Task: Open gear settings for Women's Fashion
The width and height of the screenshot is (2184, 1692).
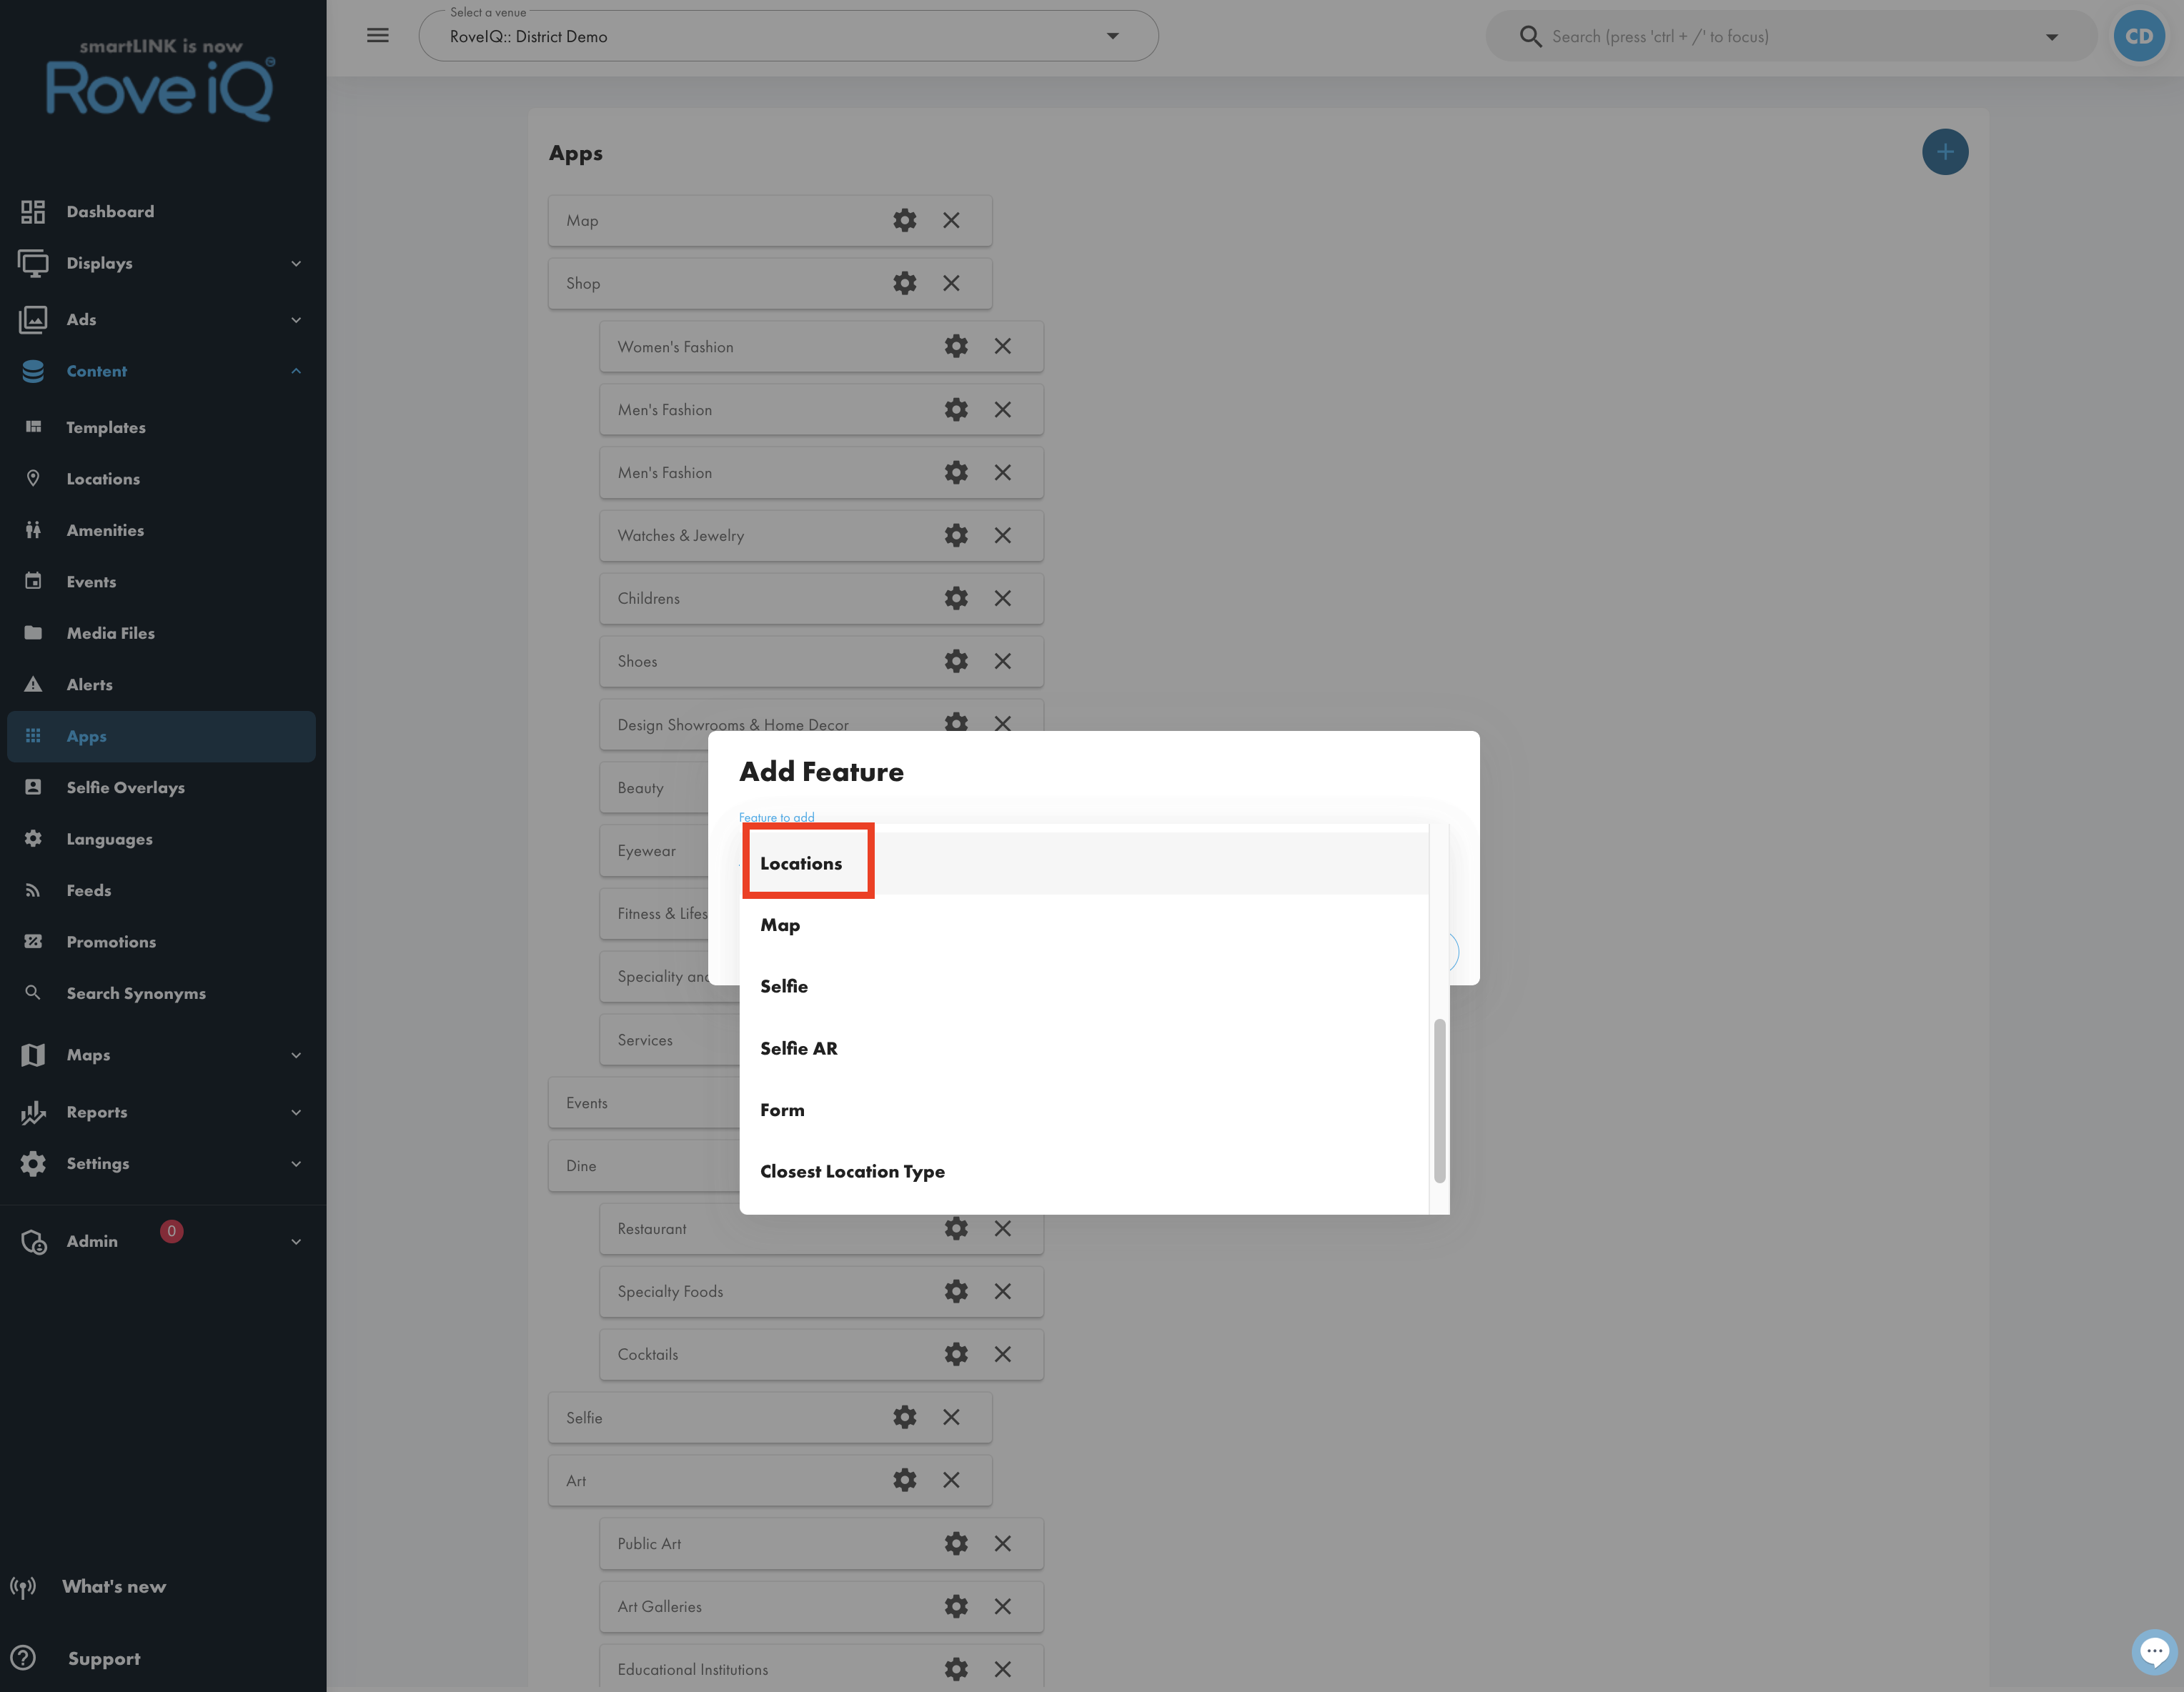Action: tap(956, 346)
